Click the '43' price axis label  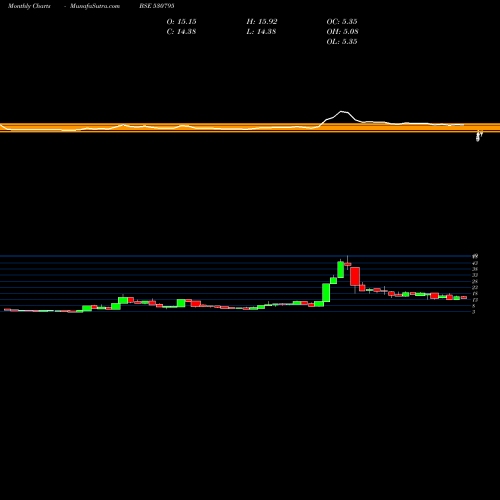point(475,263)
